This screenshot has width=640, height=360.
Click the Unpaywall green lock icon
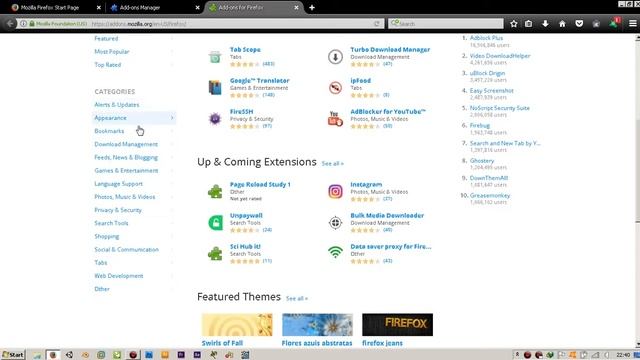pos(215,222)
